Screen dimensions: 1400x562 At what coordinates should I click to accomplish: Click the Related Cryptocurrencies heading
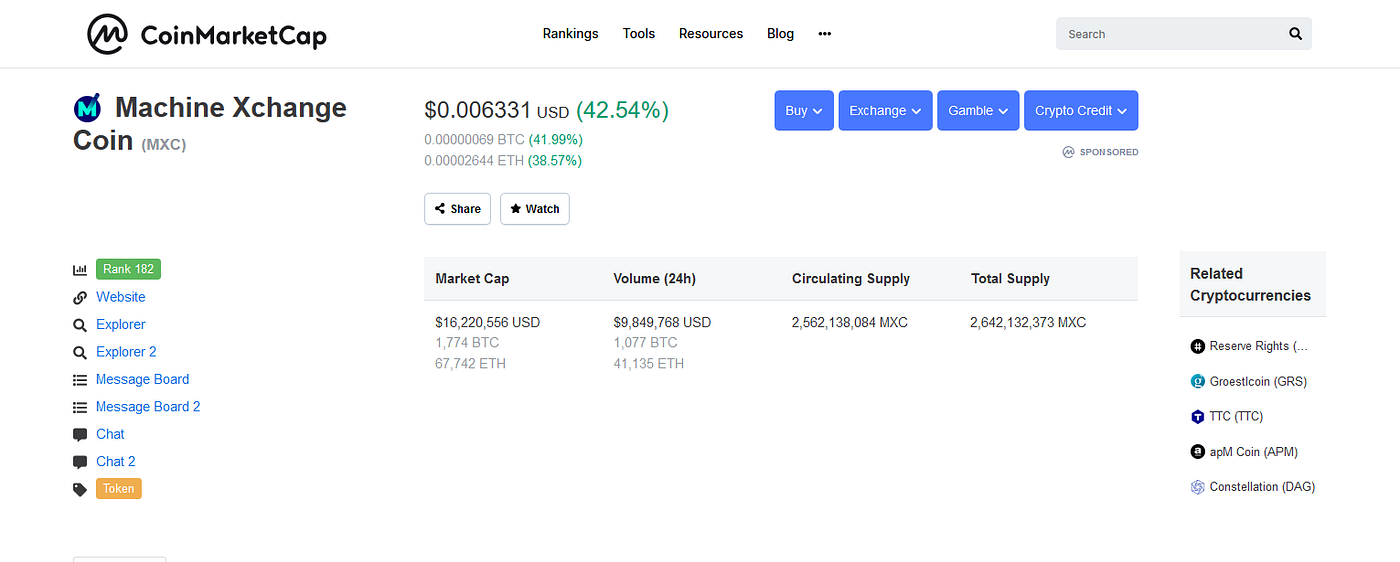[1250, 285]
